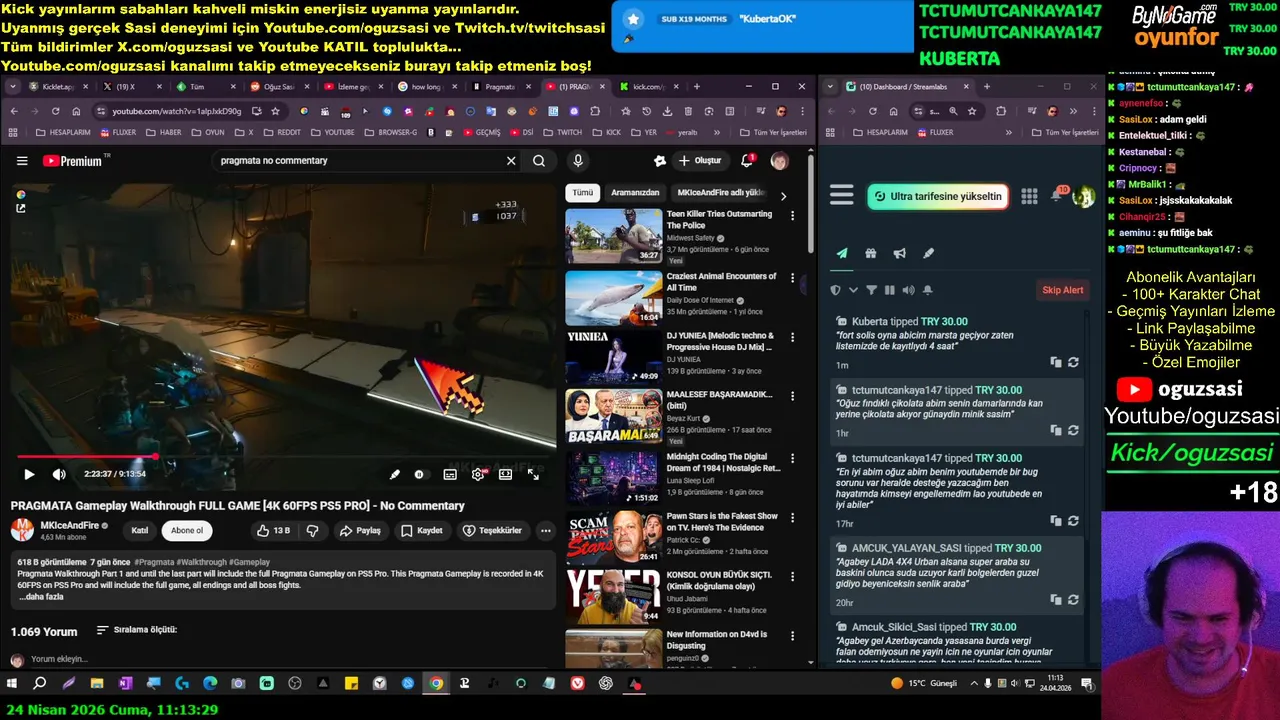The height and width of the screenshot is (720, 1280).
Task: Select the Streamlabs gift tab icon
Action: [871, 254]
